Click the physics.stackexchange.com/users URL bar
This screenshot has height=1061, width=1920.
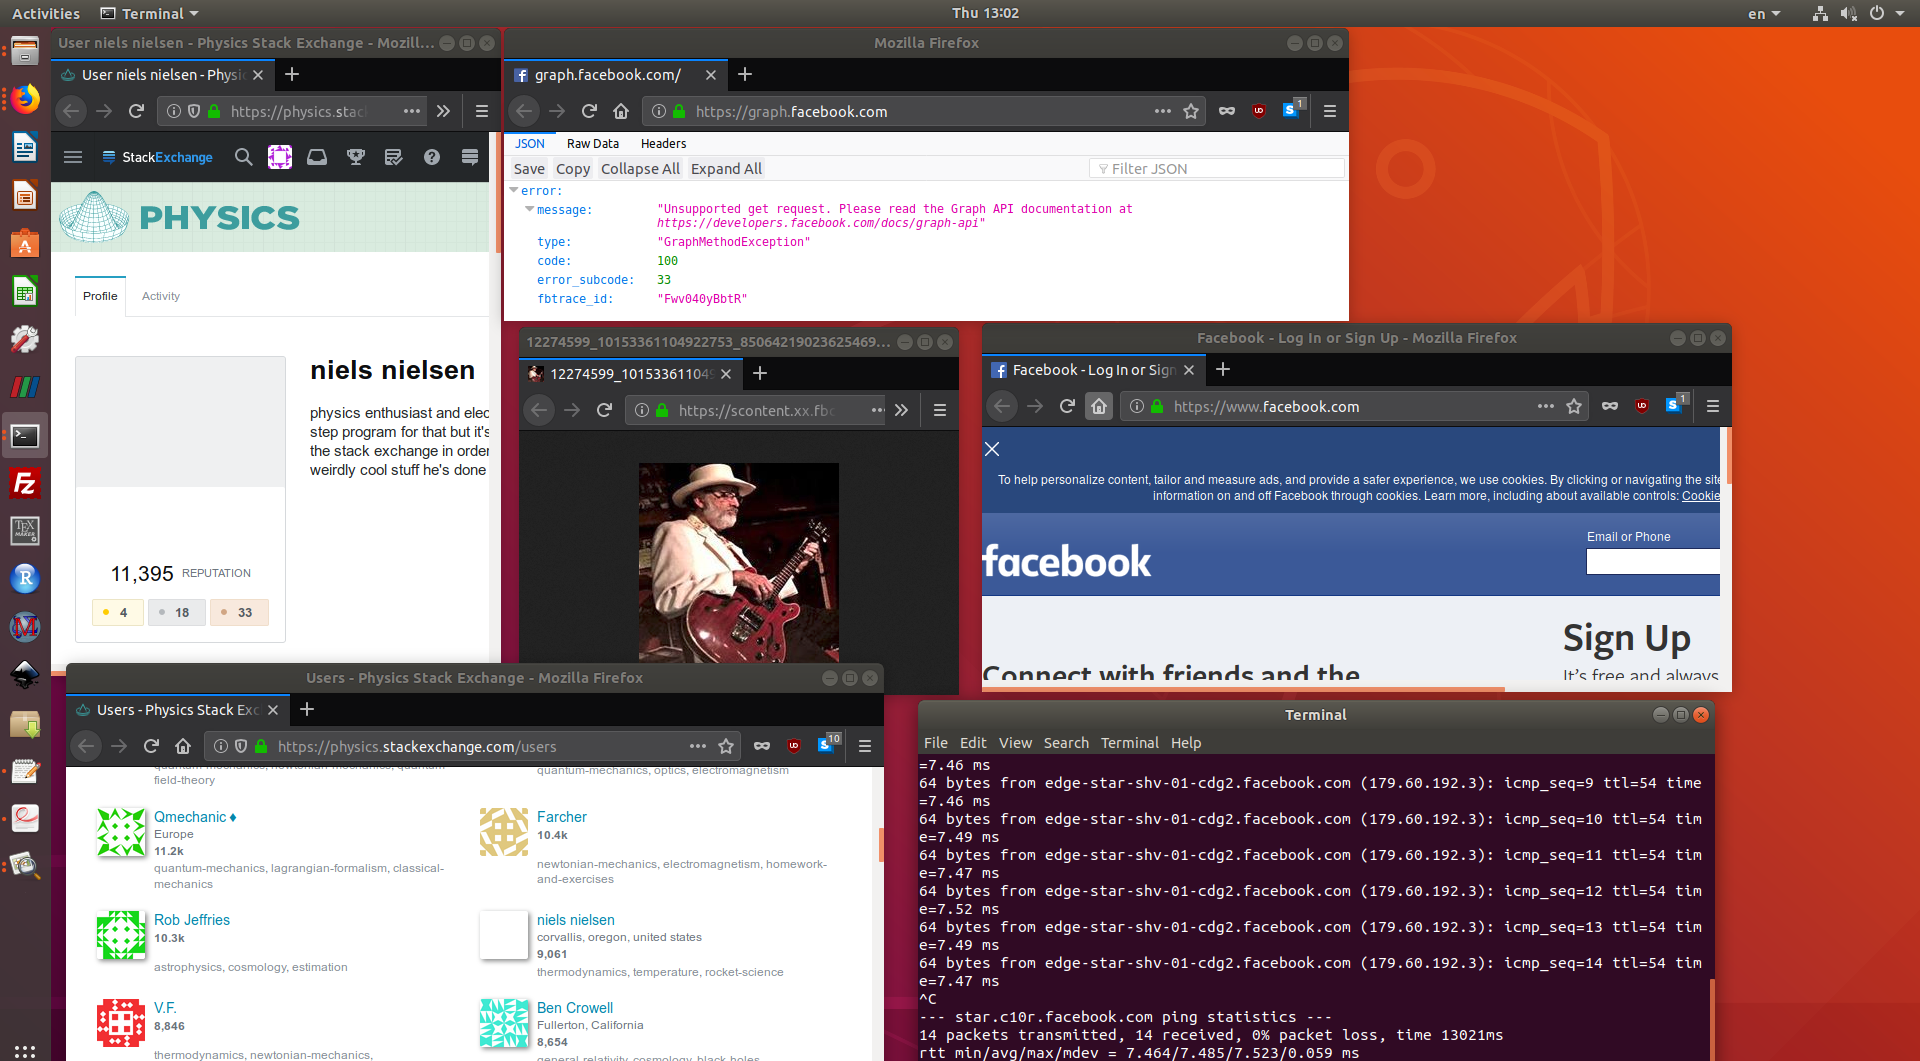coord(470,746)
